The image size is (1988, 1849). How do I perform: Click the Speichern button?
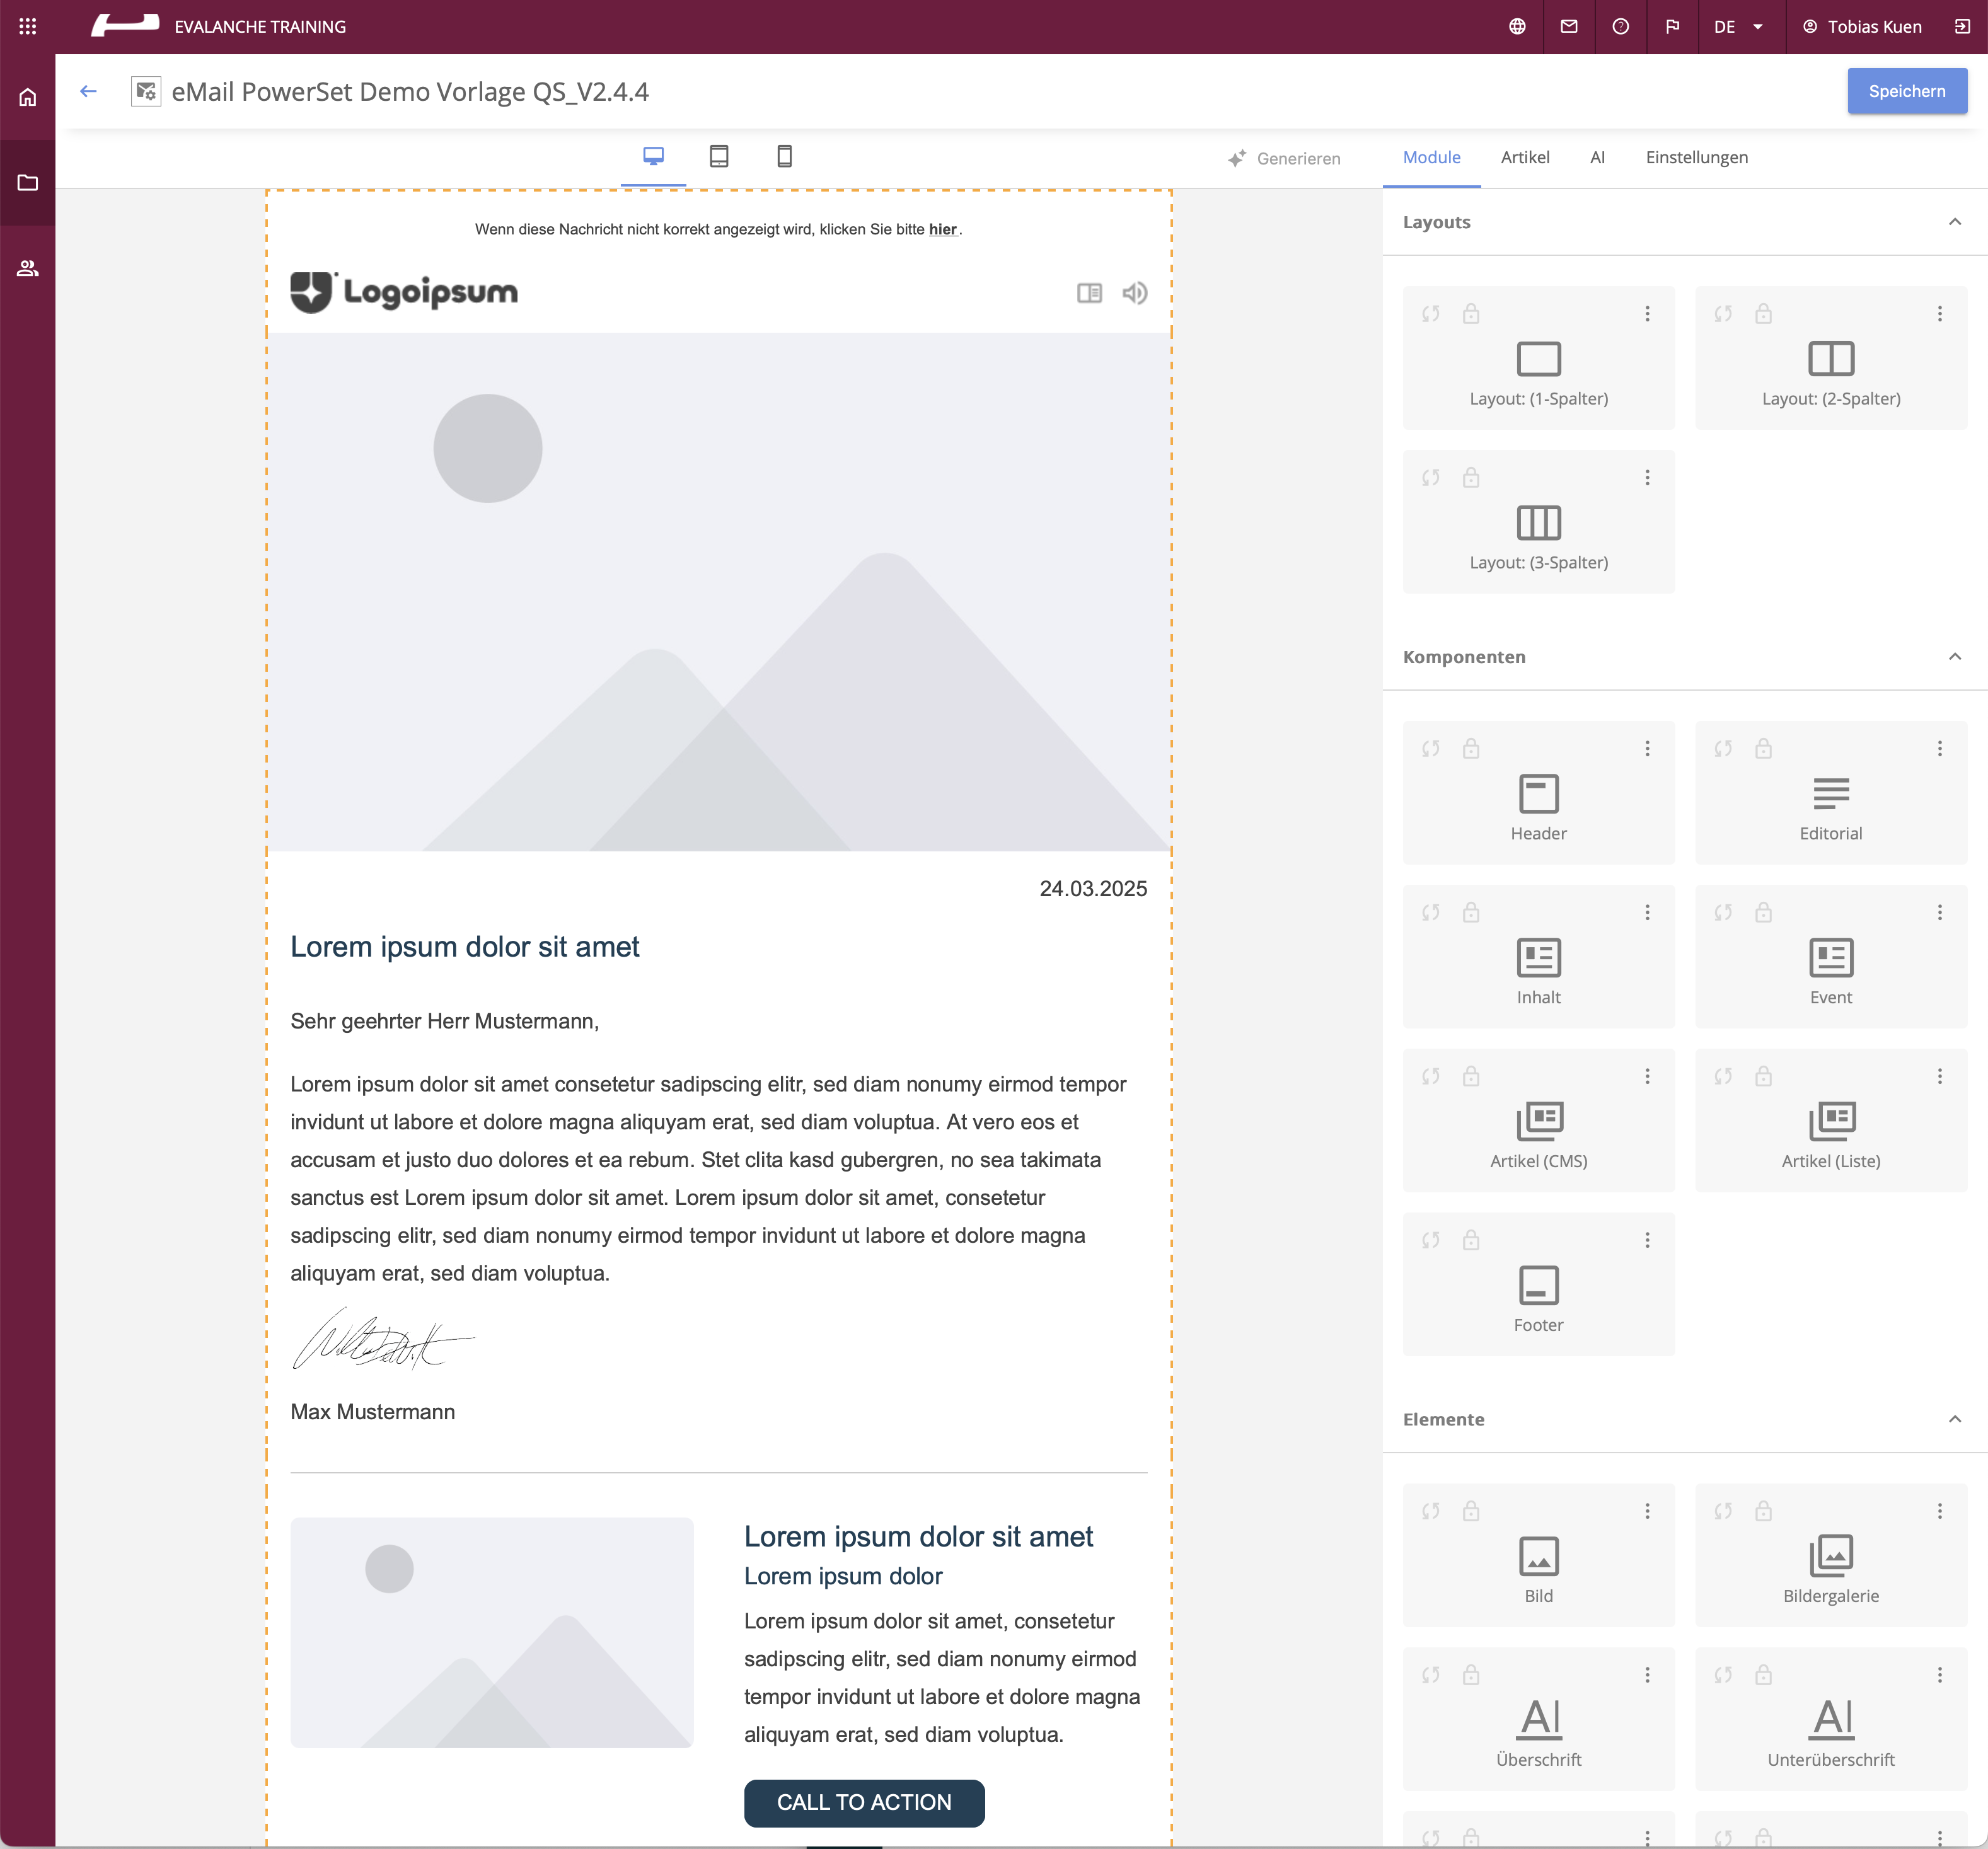tap(1906, 91)
